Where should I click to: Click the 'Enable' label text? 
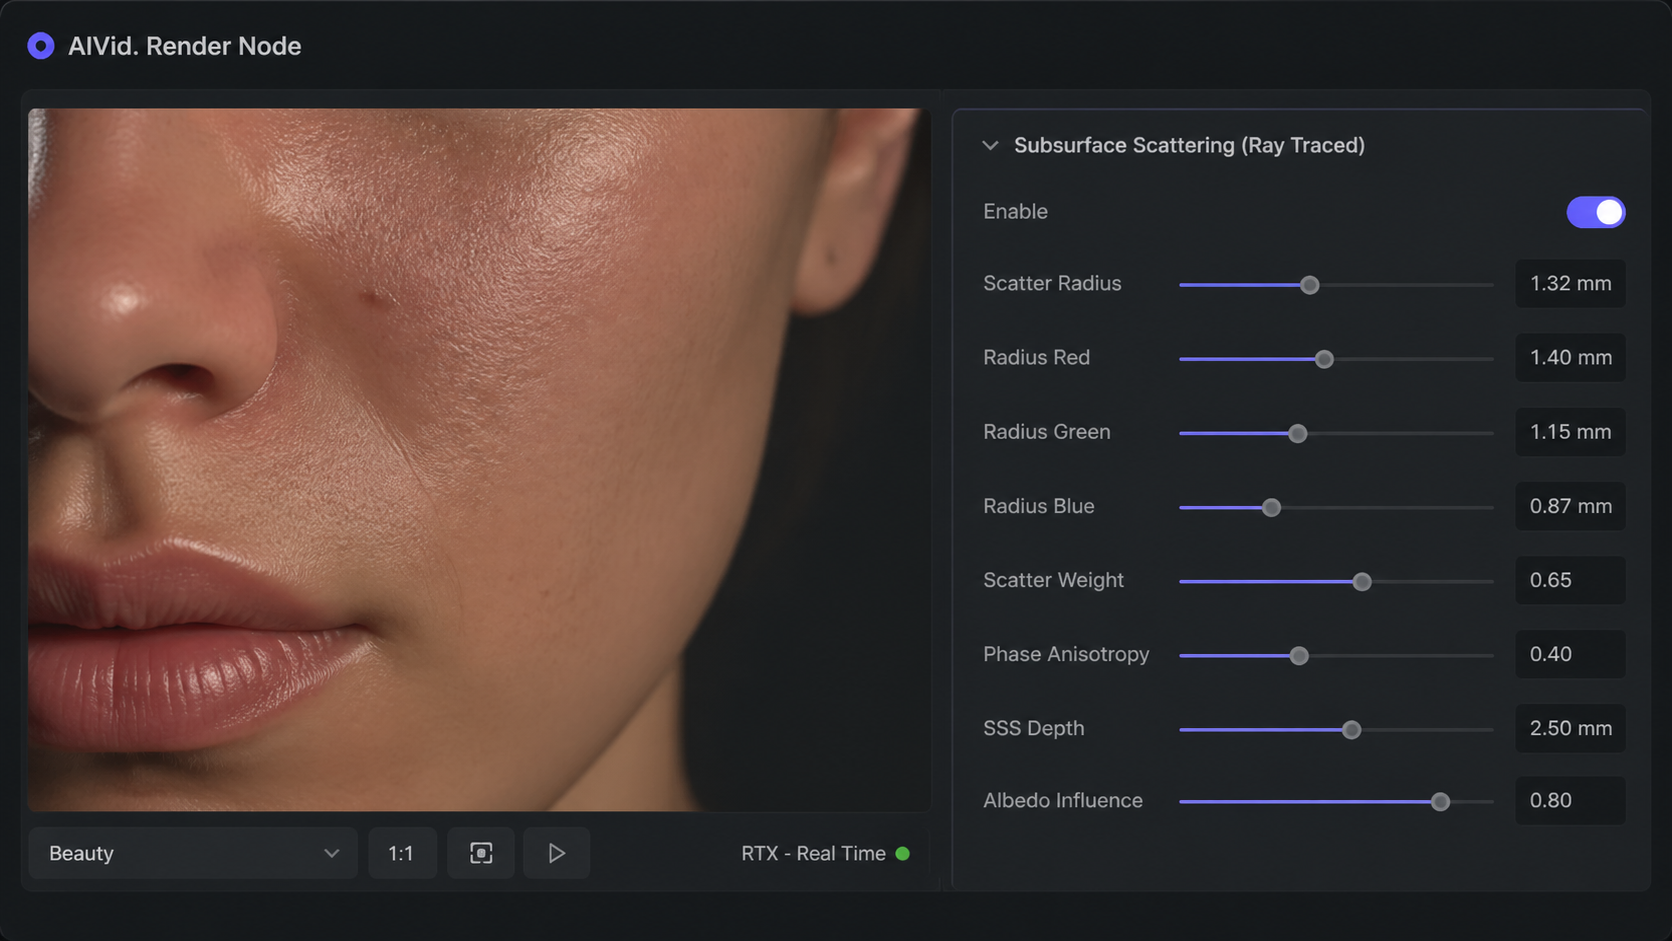tap(1015, 211)
